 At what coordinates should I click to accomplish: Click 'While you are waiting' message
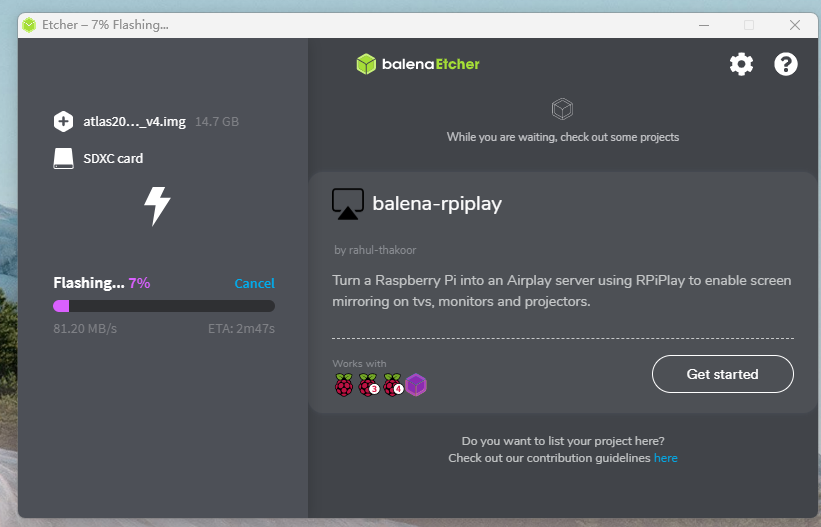tap(563, 137)
